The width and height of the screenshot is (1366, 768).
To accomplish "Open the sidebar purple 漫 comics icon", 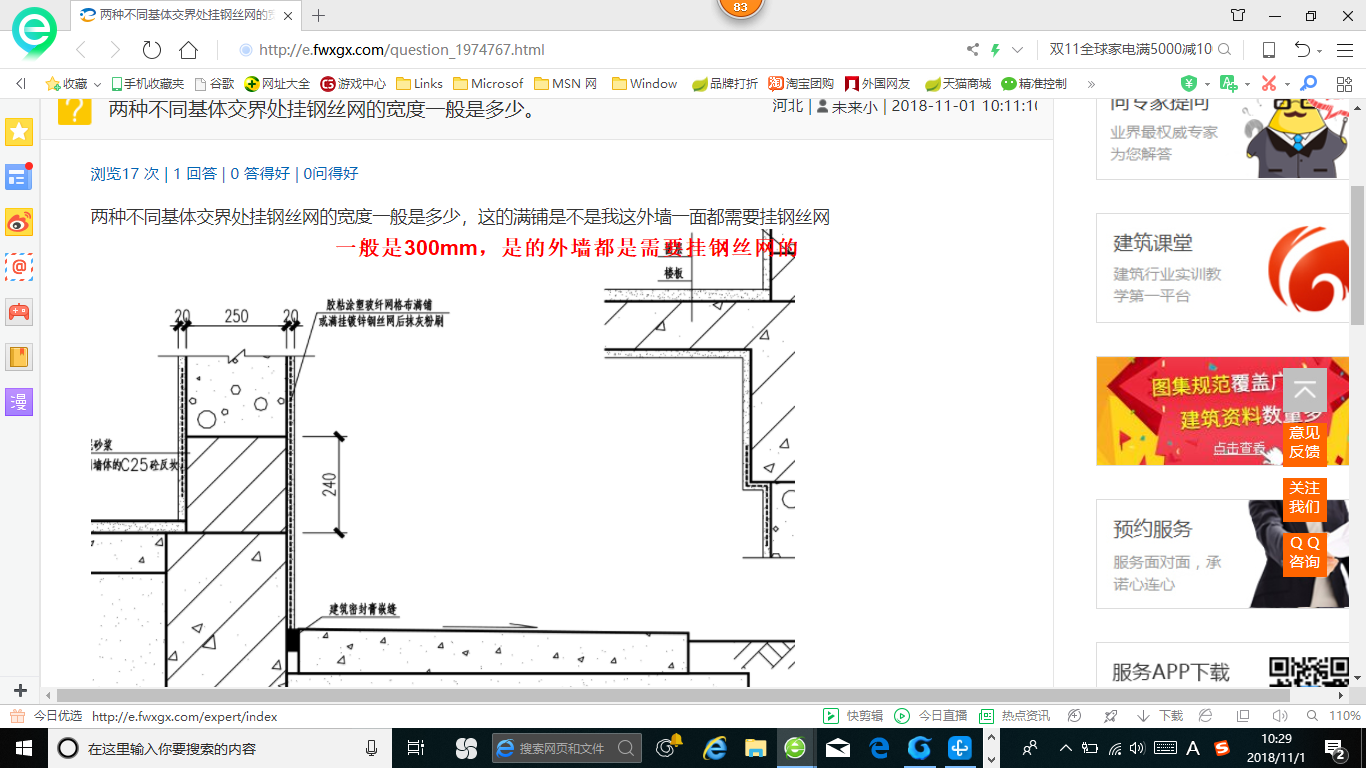I will coord(19,402).
